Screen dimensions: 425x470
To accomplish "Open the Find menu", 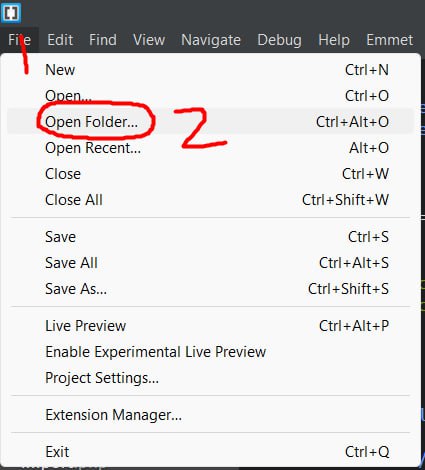I will click(x=103, y=40).
